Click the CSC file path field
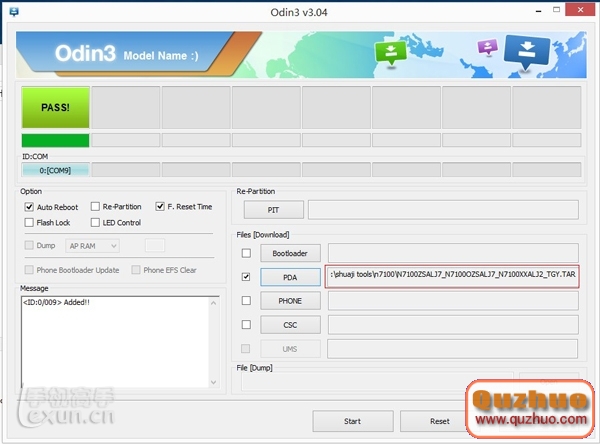This screenshot has height=444, width=600. (x=453, y=325)
